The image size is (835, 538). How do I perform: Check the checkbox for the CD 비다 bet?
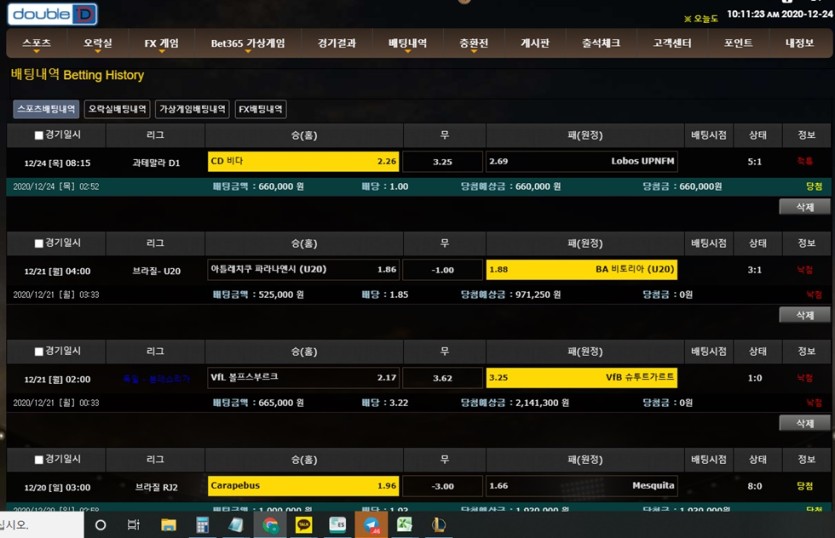38,135
